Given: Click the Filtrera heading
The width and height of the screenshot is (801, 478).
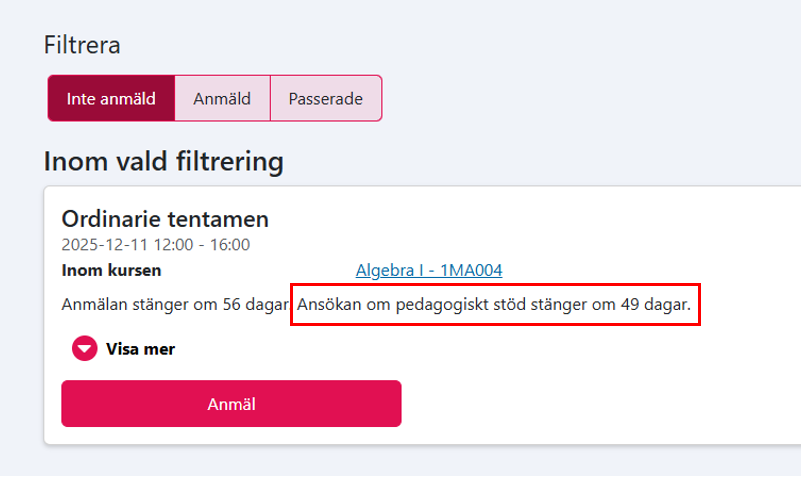Looking at the screenshot, I should coord(82,45).
